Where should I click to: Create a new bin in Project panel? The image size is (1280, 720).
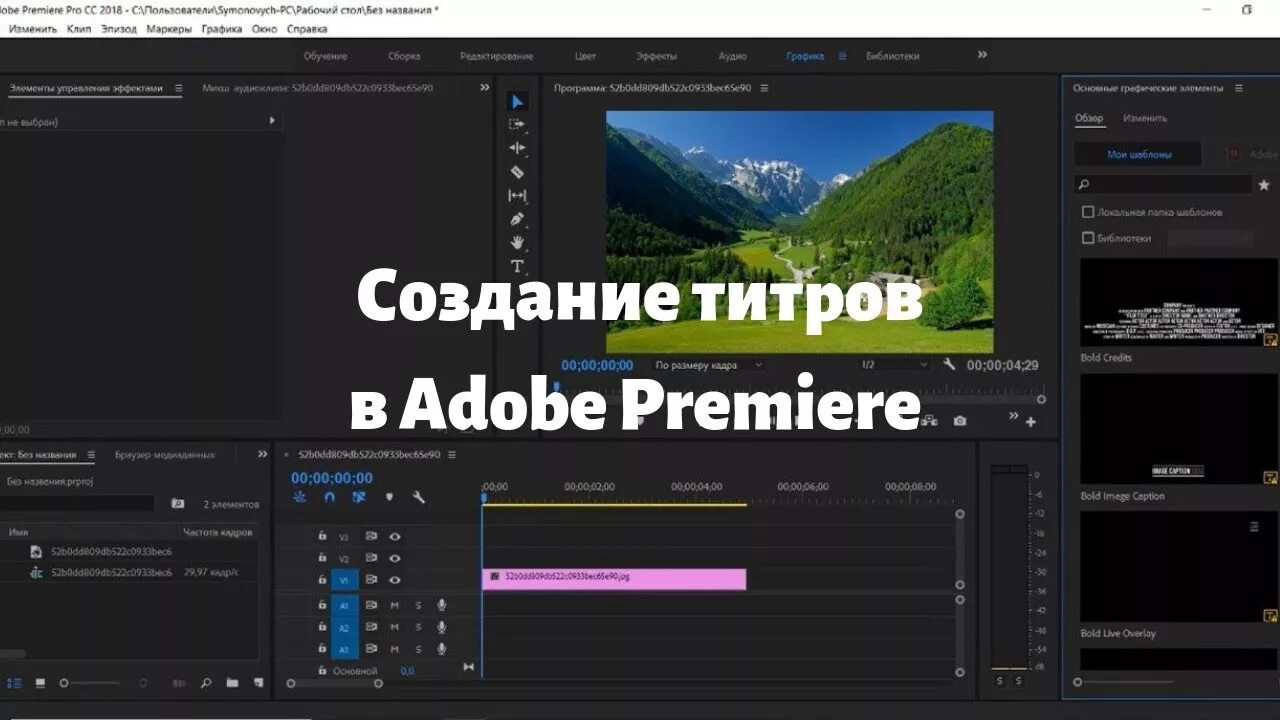point(232,683)
